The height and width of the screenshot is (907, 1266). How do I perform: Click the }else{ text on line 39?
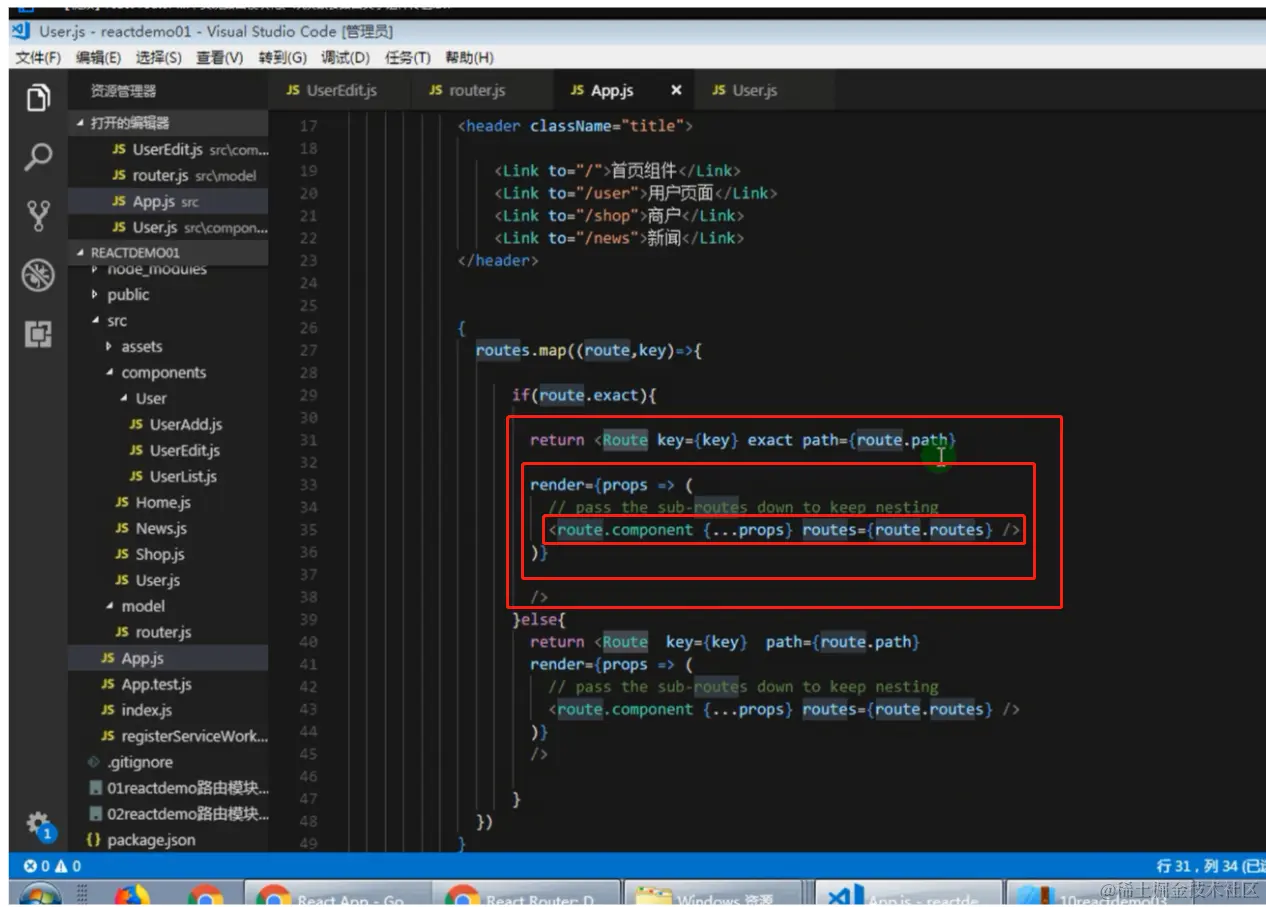pyautogui.click(x=539, y=619)
